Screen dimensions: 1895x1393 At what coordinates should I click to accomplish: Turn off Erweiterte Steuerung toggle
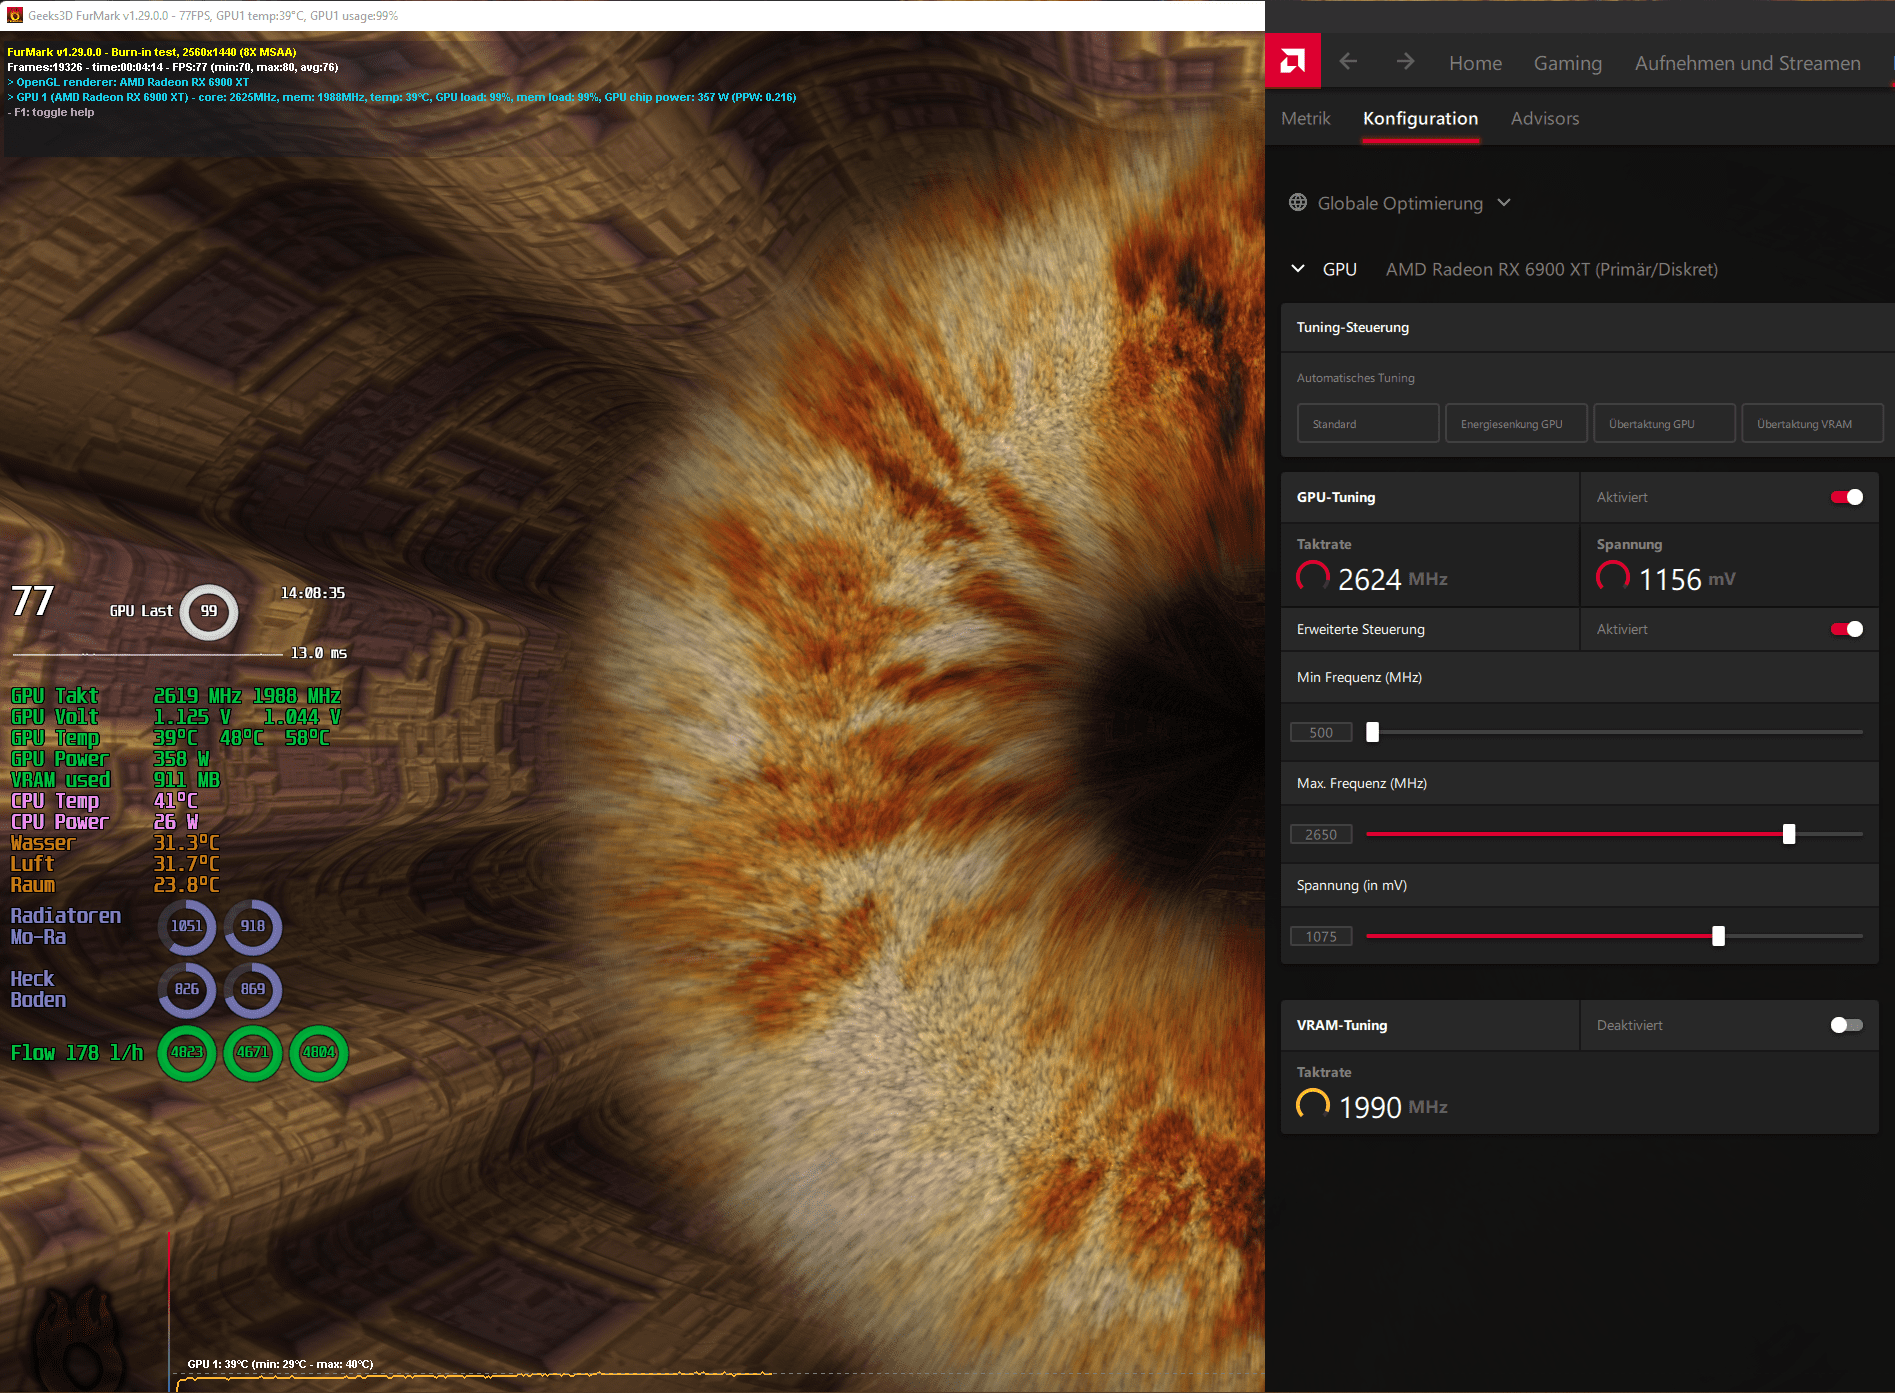pyautogui.click(x=1846, y=629)
